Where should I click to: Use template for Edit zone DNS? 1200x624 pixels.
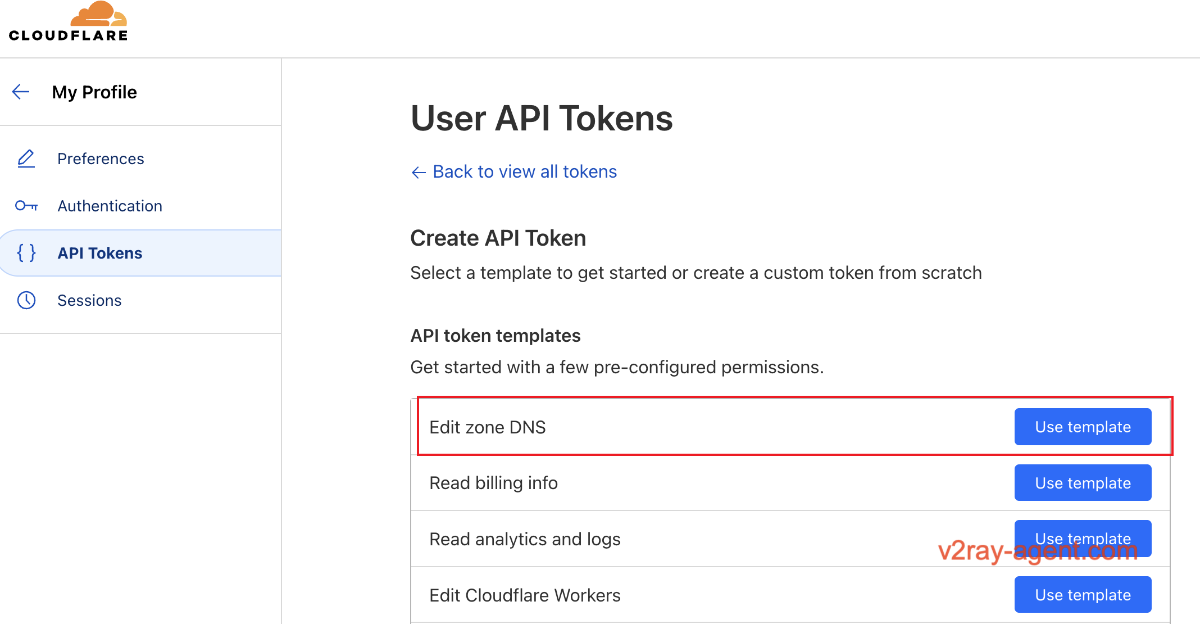[x=1083, y=426]
